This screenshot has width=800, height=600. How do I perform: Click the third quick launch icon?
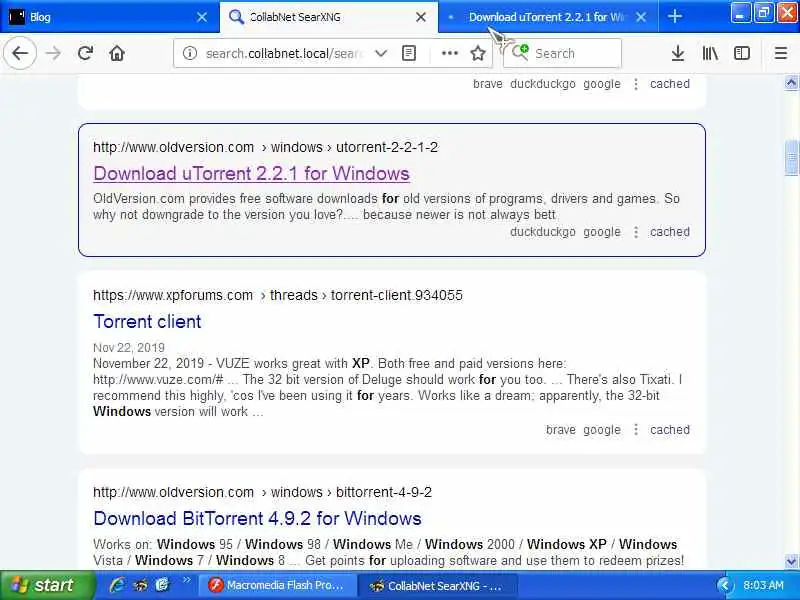click(162, 585)
